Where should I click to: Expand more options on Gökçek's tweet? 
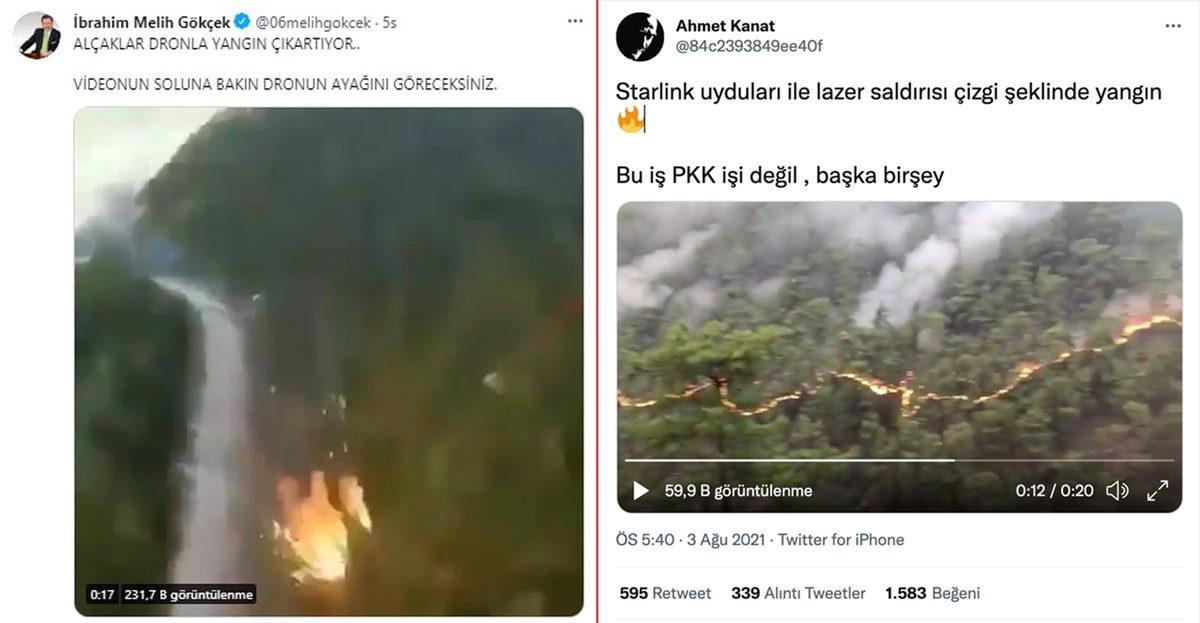[x=575, y=21]
